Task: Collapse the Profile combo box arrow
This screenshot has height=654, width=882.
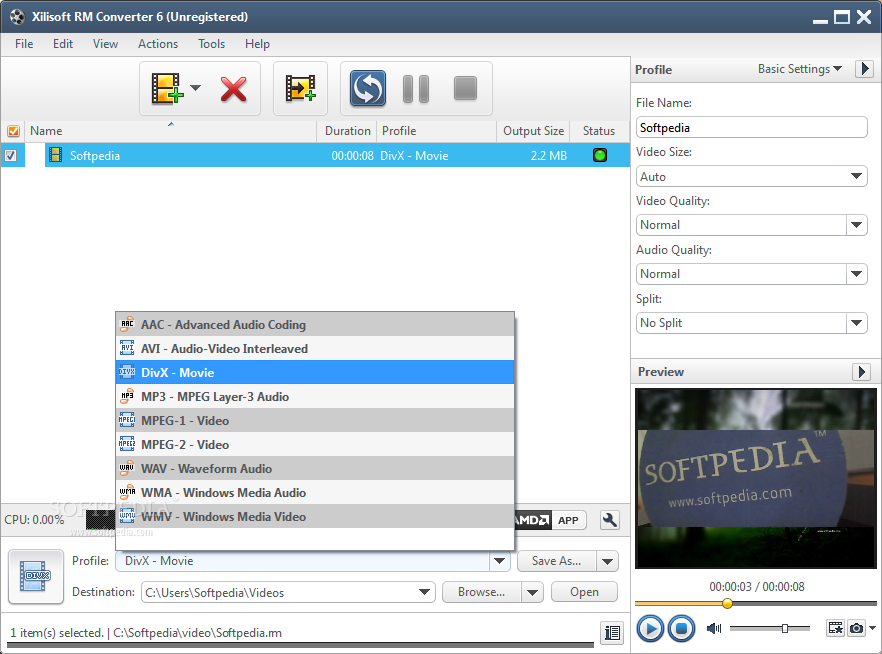Action: point(499,561)
